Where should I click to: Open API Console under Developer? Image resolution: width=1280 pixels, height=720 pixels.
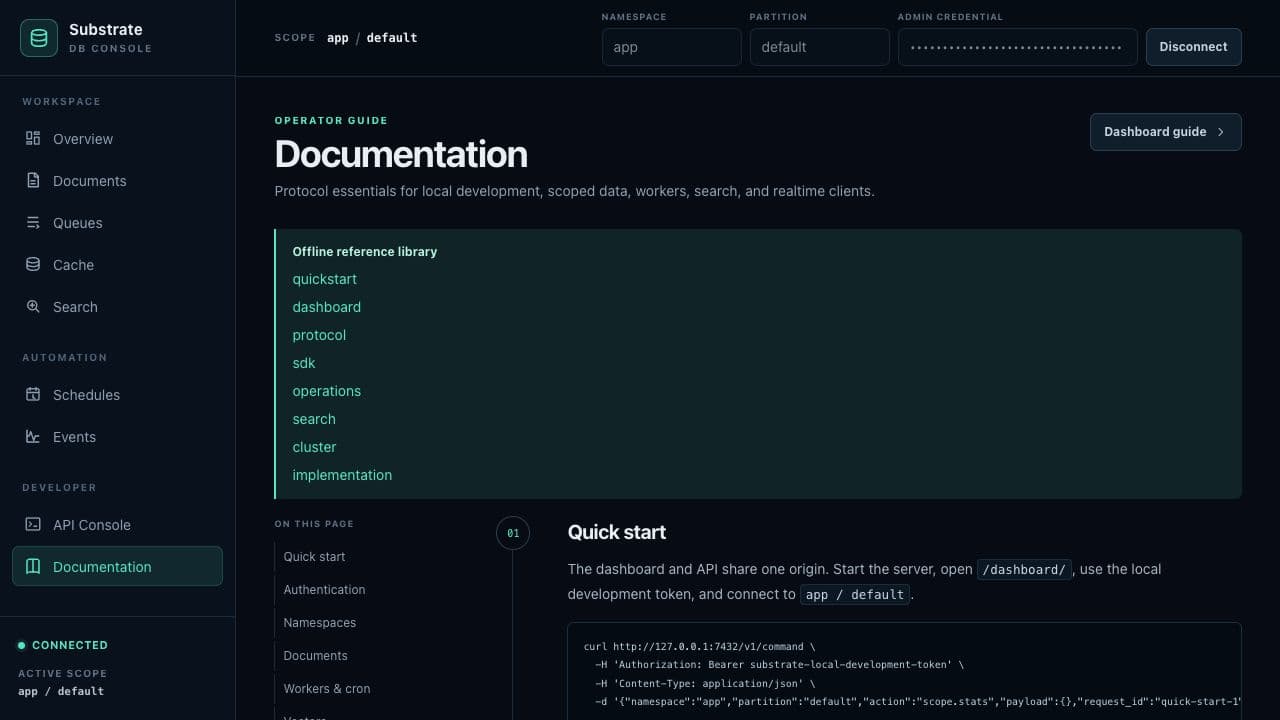(117, 525)
